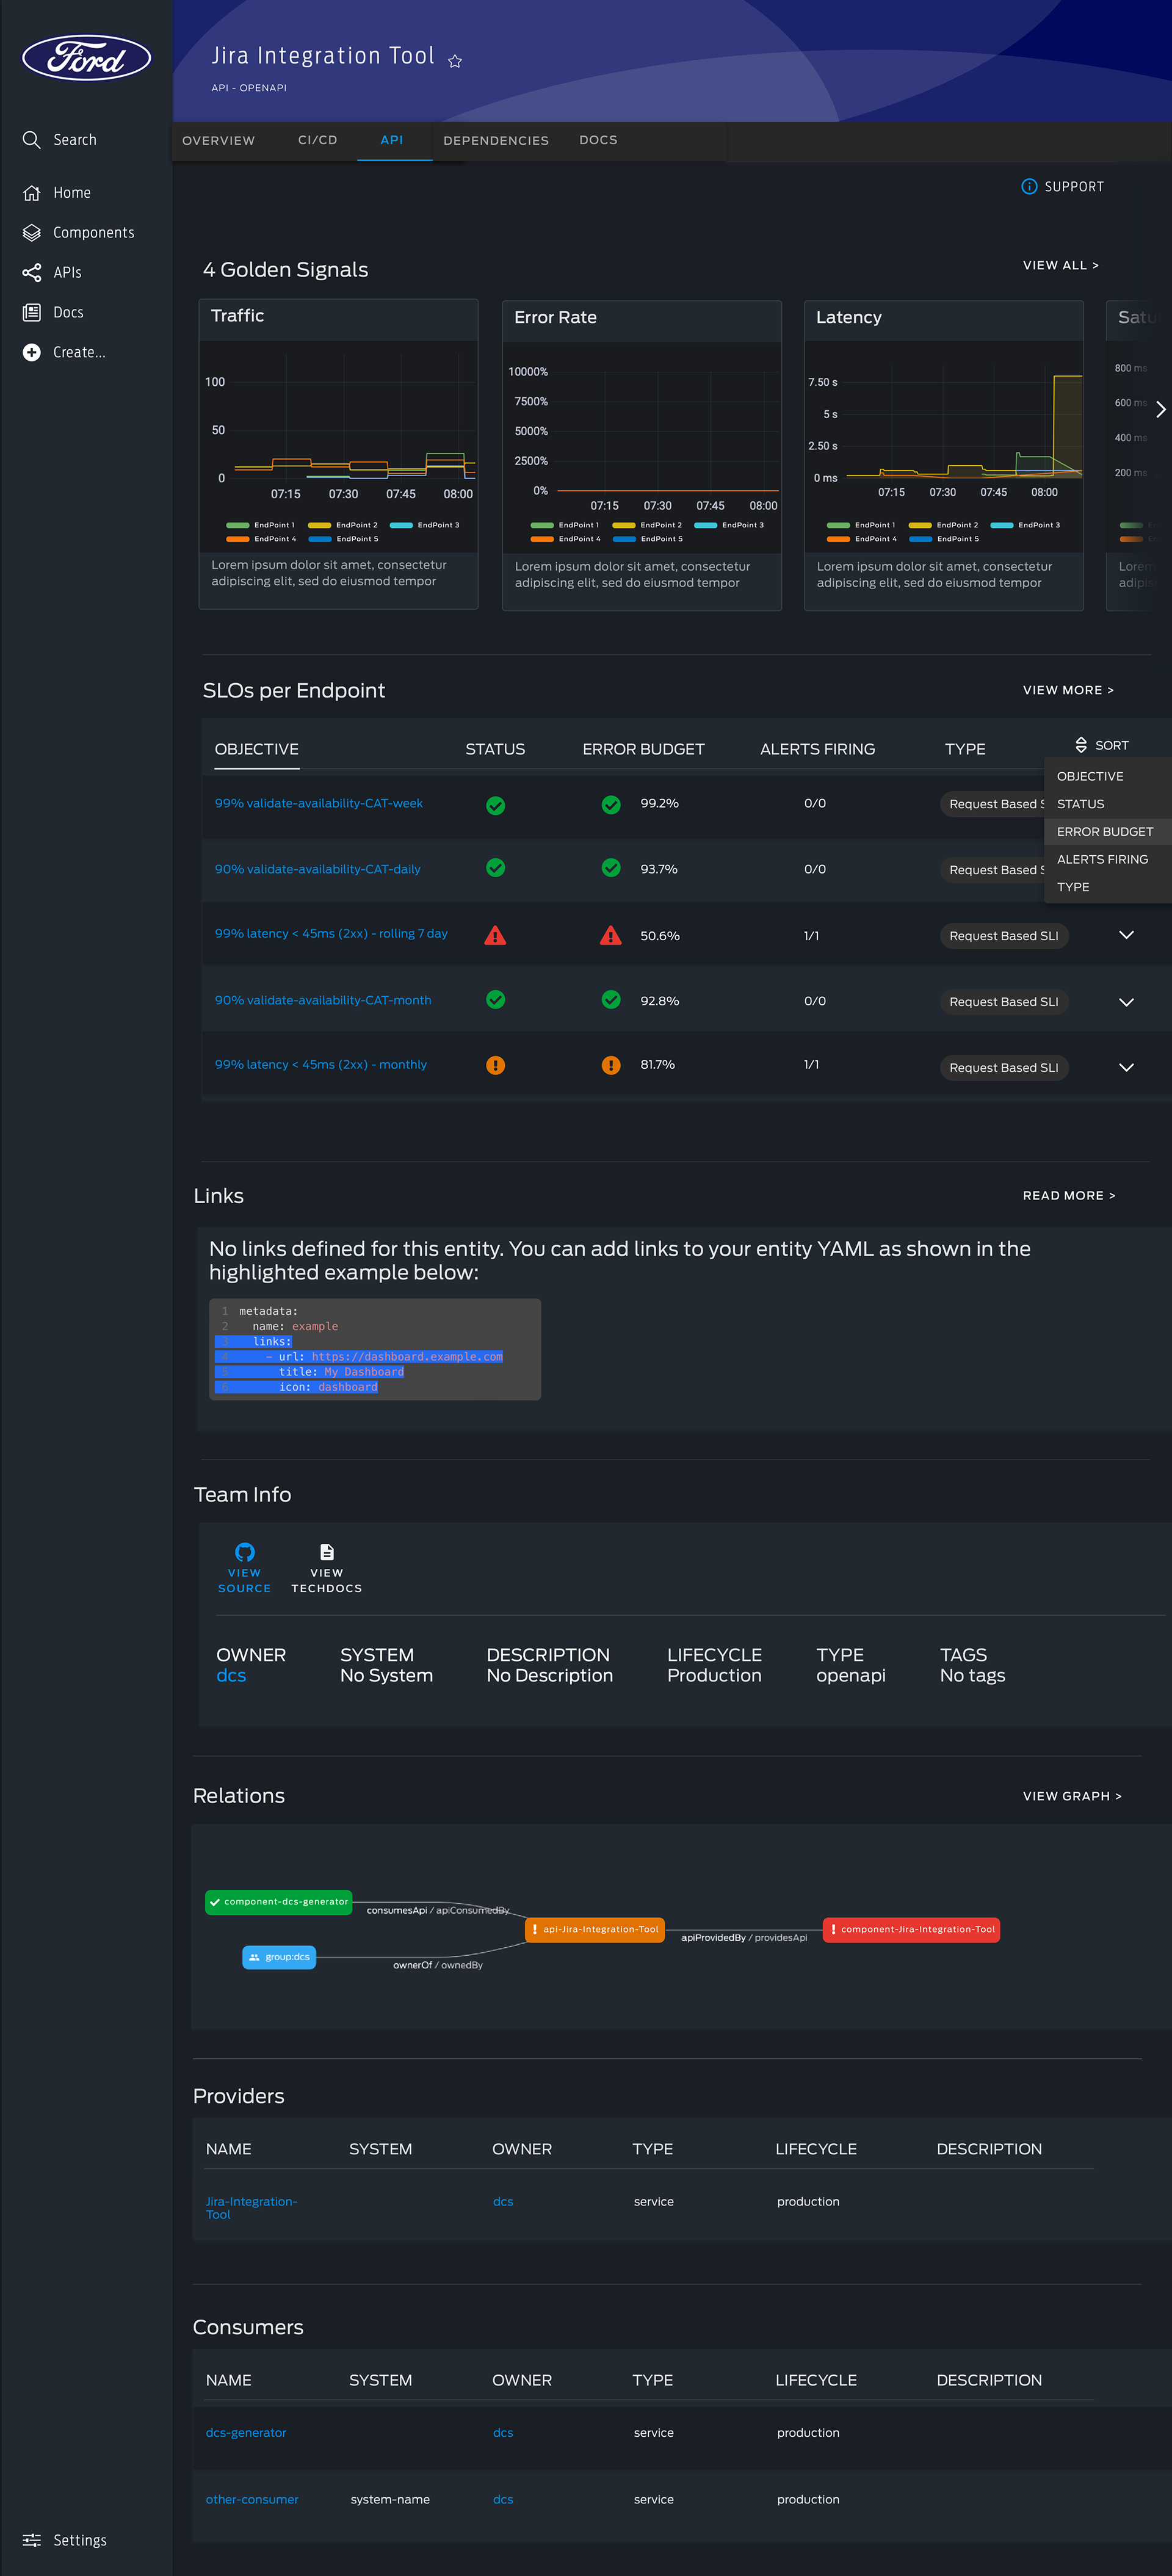
Task: Expand the rolling 7 day latency row
Action: [1126, 935]
